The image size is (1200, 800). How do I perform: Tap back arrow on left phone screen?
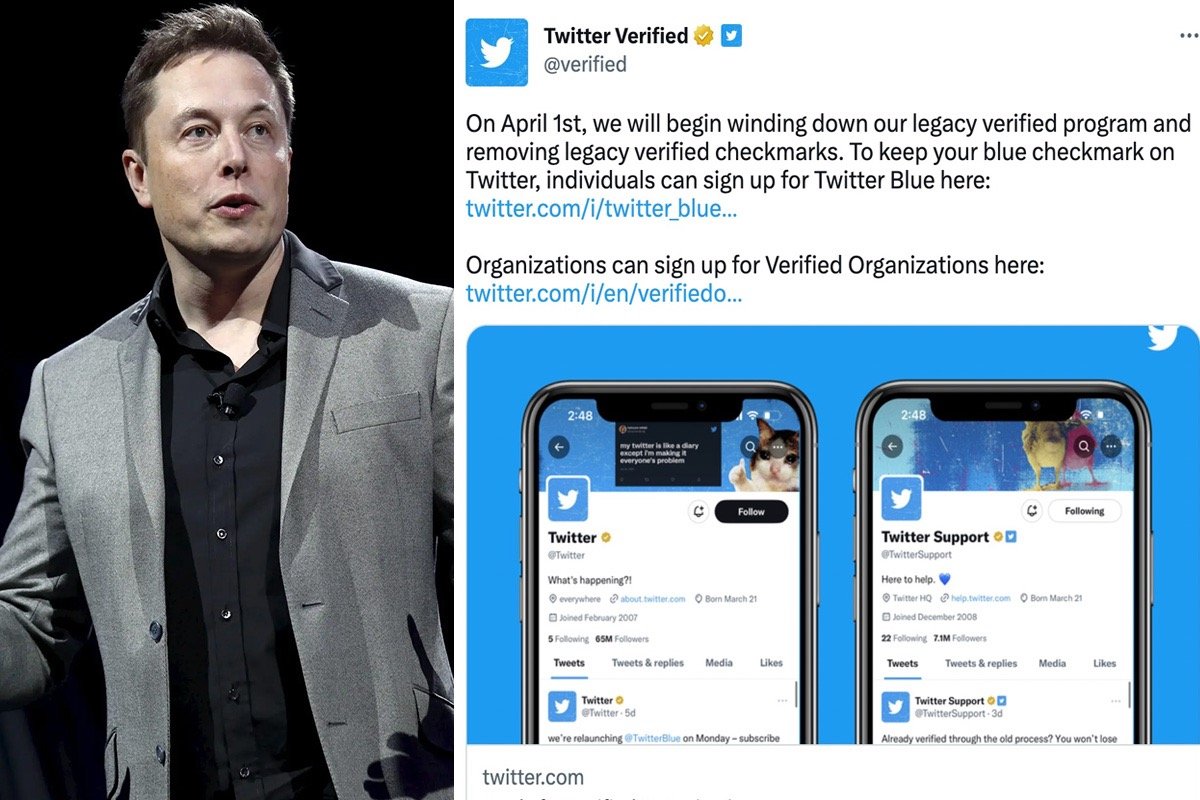(x=559, y=448)
